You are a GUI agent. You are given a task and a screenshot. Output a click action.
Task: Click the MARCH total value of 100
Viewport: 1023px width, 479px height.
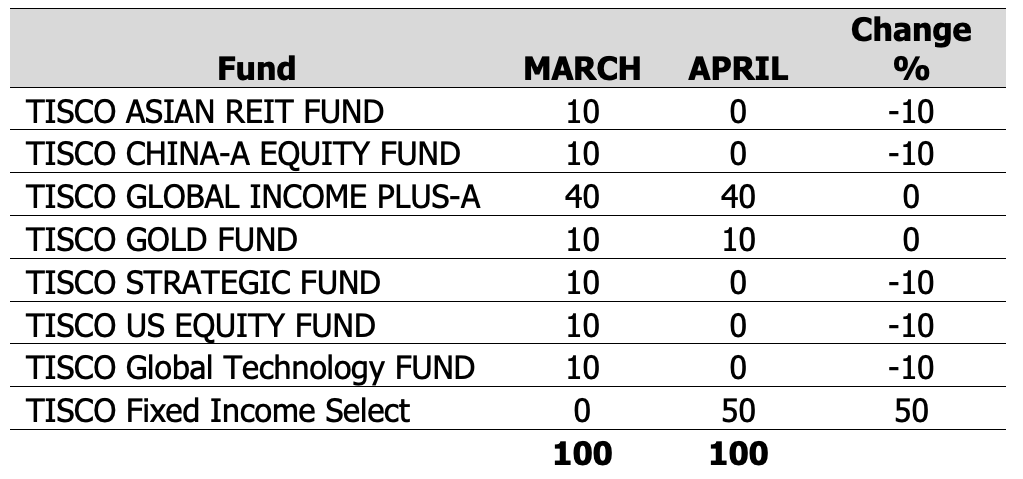(582, 453)
